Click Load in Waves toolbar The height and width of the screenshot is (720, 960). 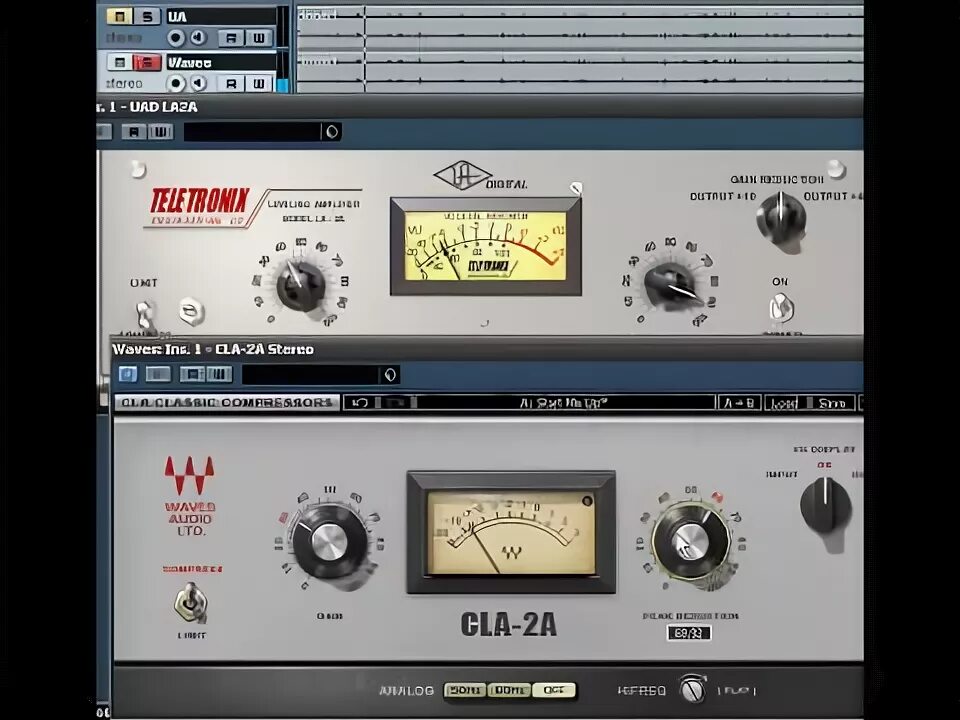[x=782, y=403]
